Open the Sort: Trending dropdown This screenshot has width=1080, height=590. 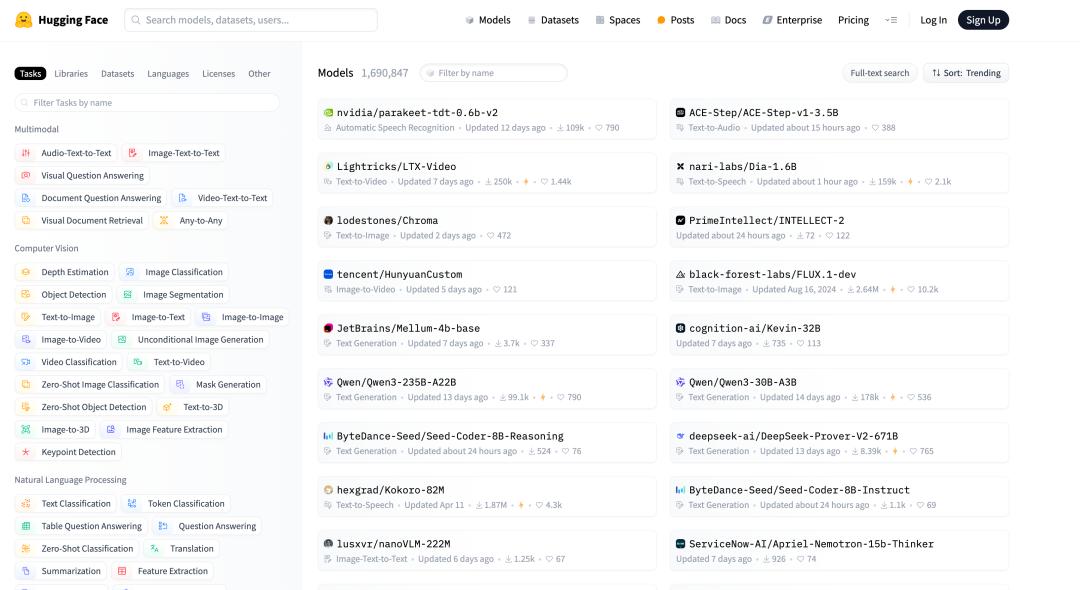pyautogui.click(x=966, y=73)
